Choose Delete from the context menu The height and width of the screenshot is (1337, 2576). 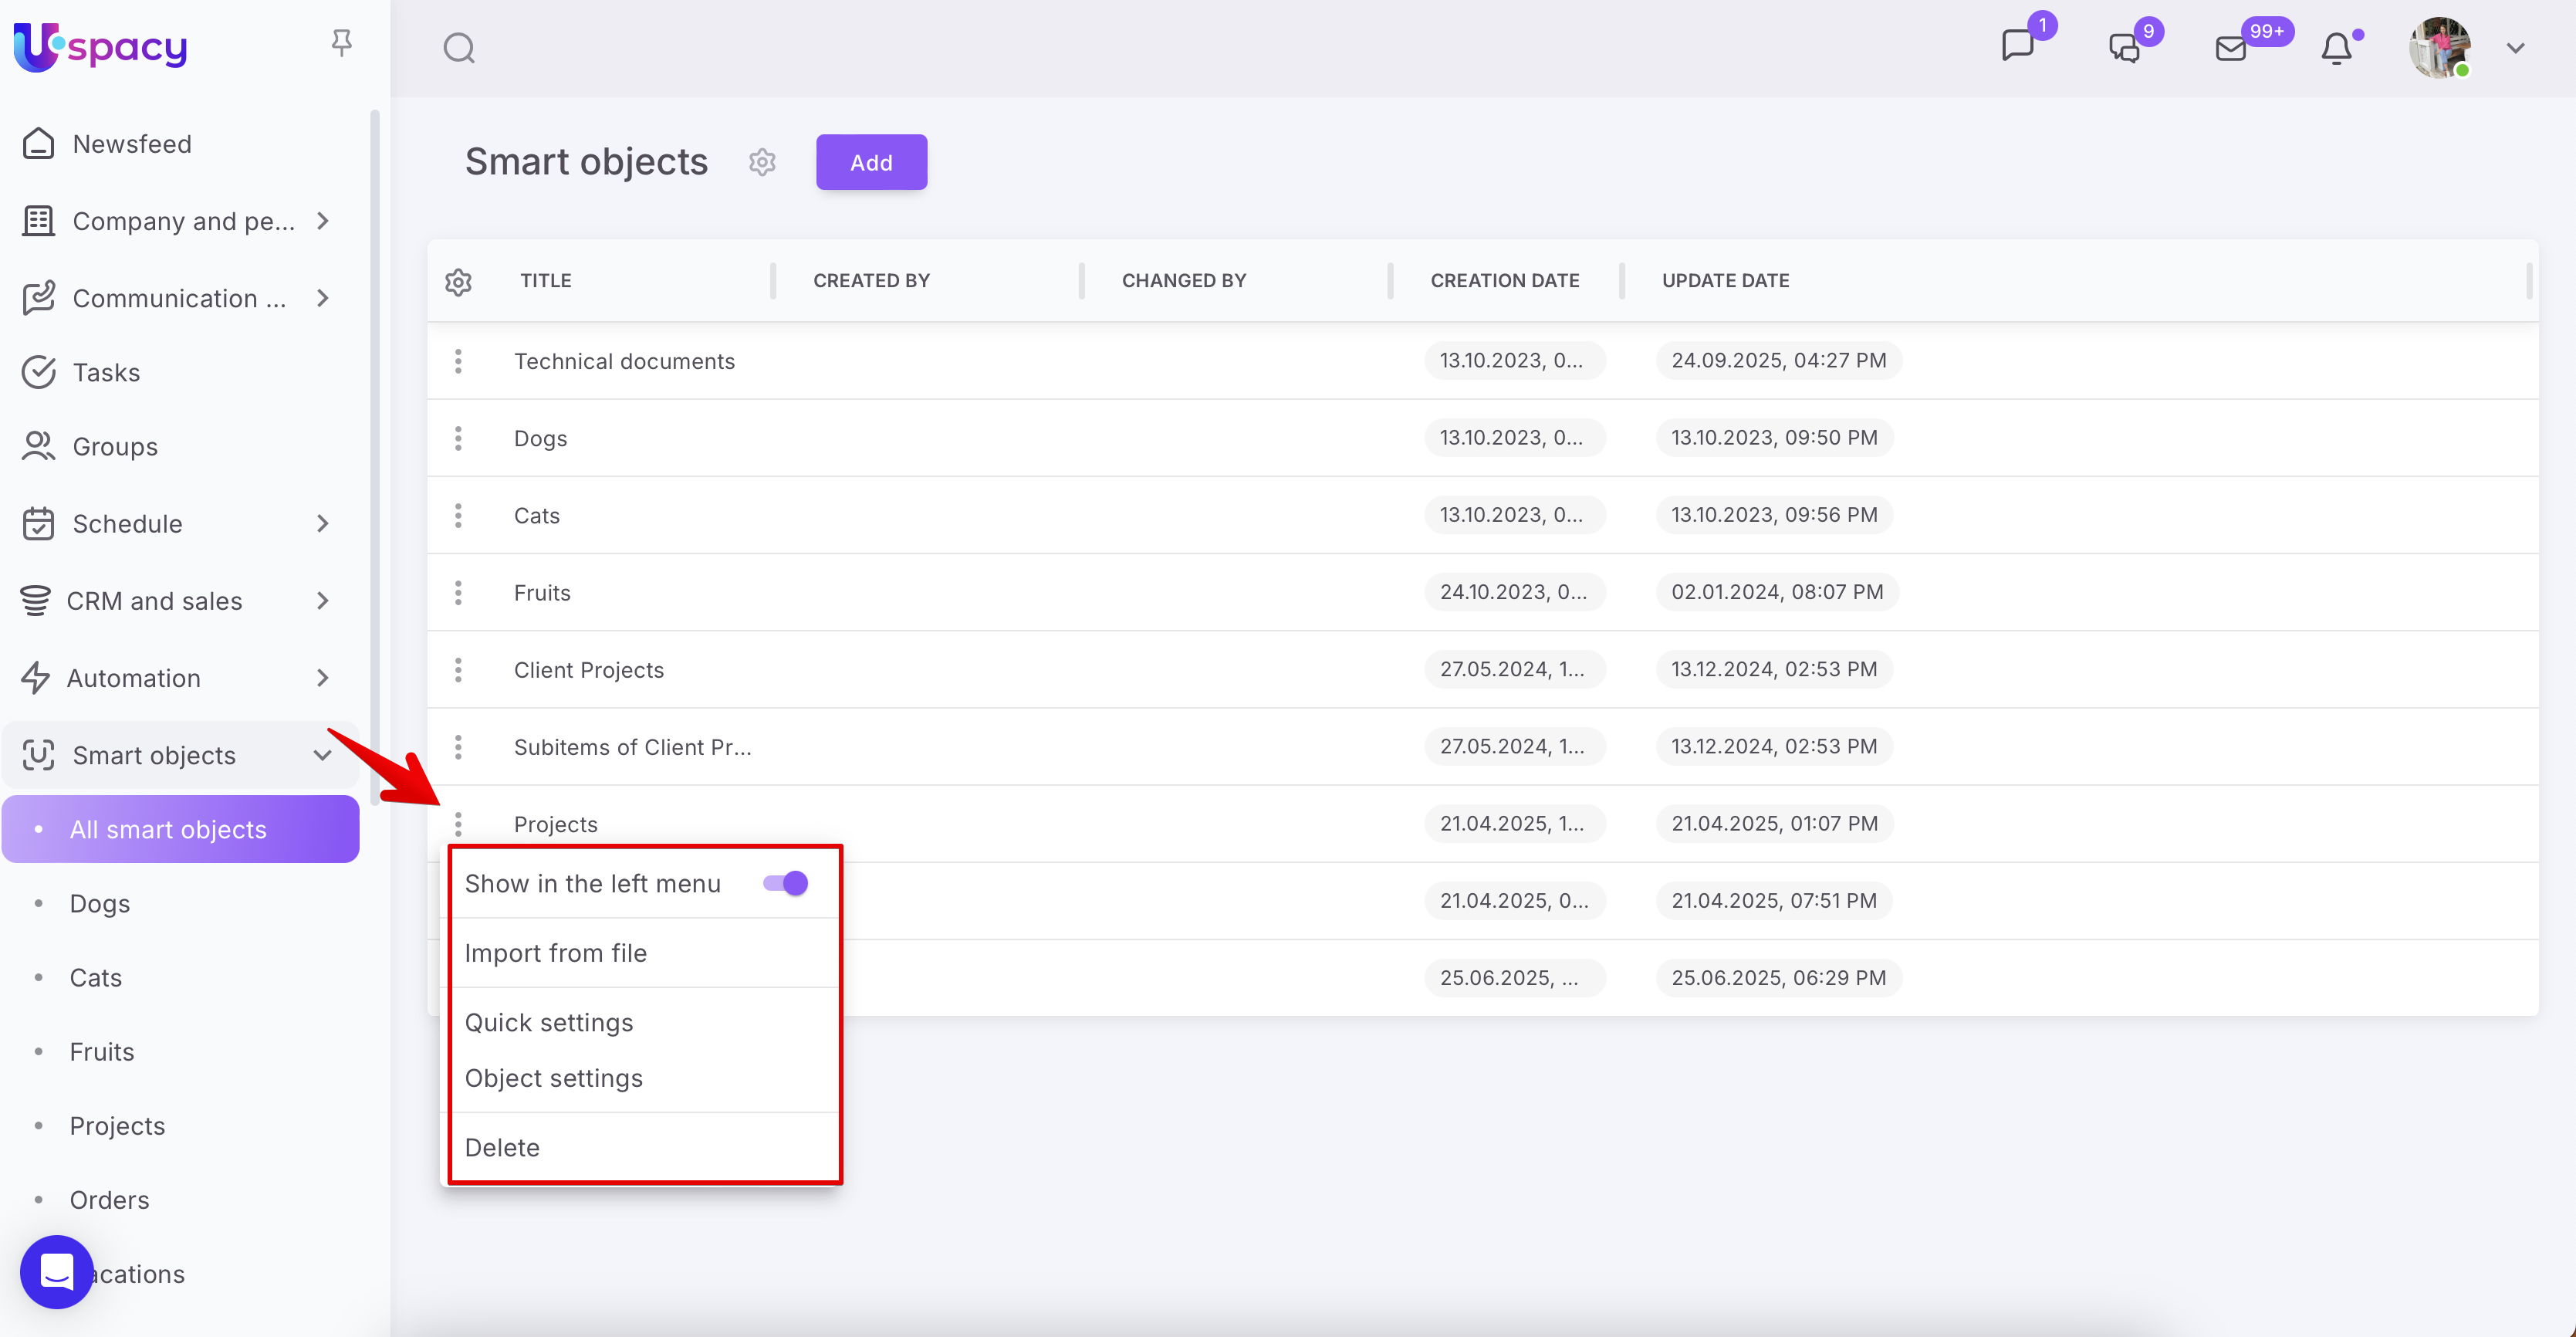pyautogui.click(x=502, y=1147)
